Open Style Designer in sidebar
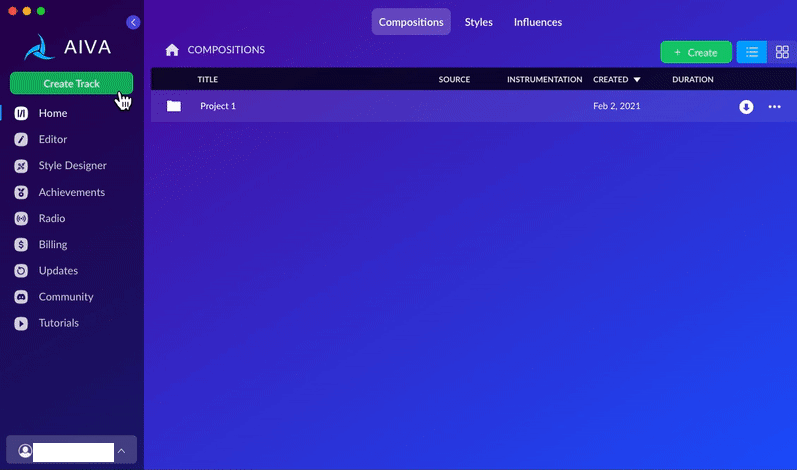The height and width of the screenshot is (470, 797). pos(72,166)
